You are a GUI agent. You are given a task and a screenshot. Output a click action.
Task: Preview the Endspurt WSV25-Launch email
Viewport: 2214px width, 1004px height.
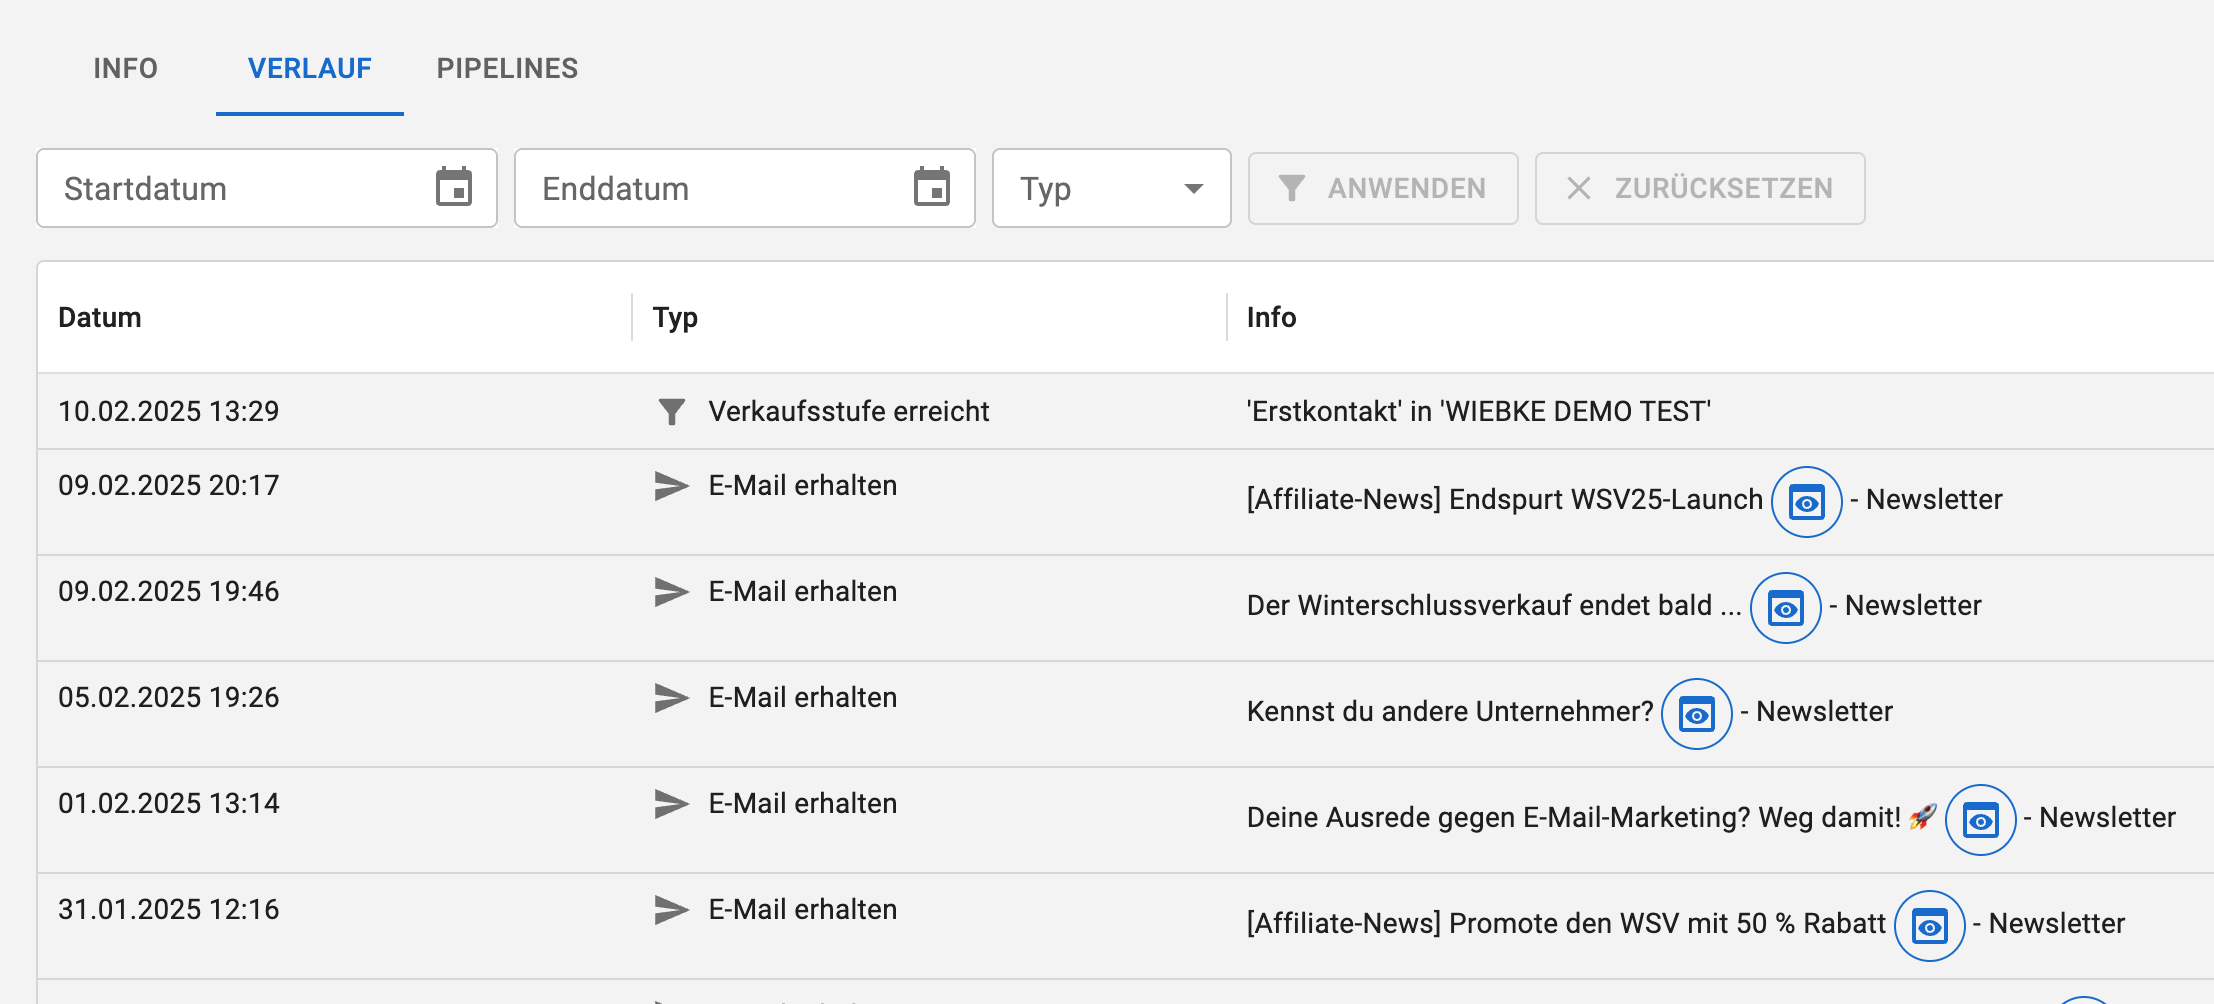[x=1807, y=502]
